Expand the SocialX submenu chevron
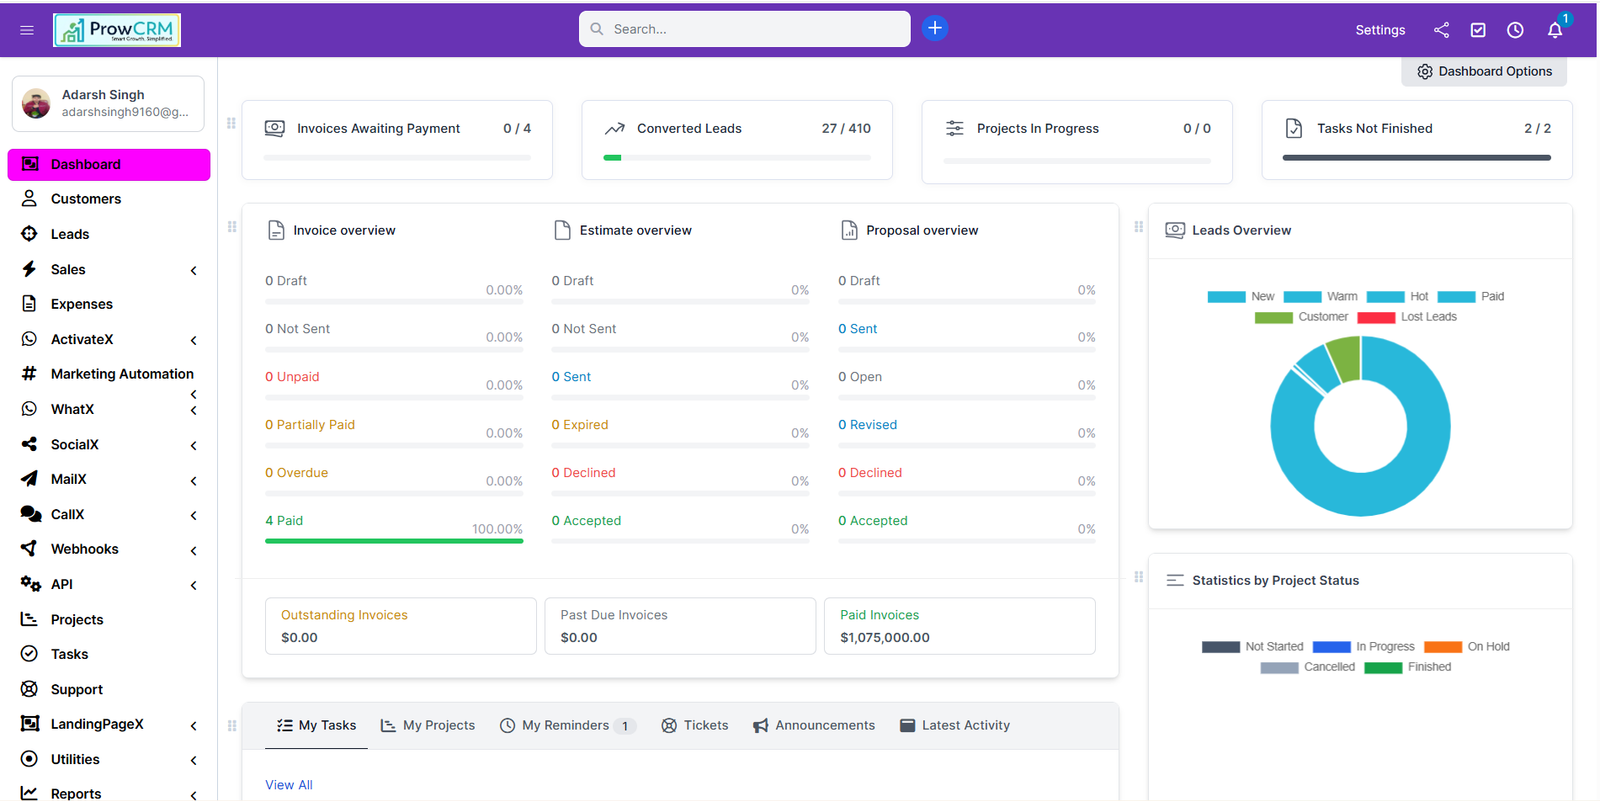The image size is (1600, 801). coord(193,445)
